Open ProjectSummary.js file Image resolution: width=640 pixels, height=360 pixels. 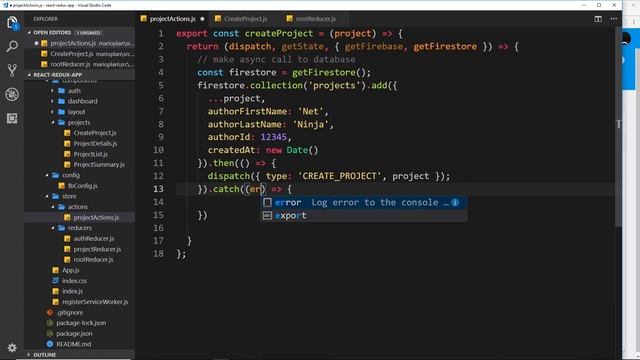[99, 164]
